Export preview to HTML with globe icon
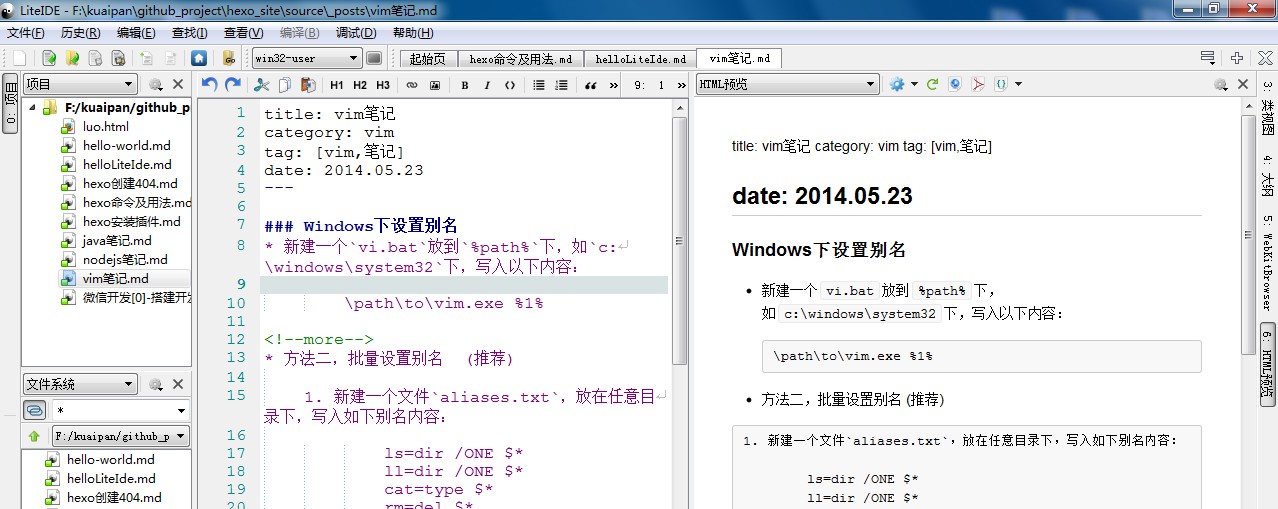1278x509 pixels. [955, 85]
